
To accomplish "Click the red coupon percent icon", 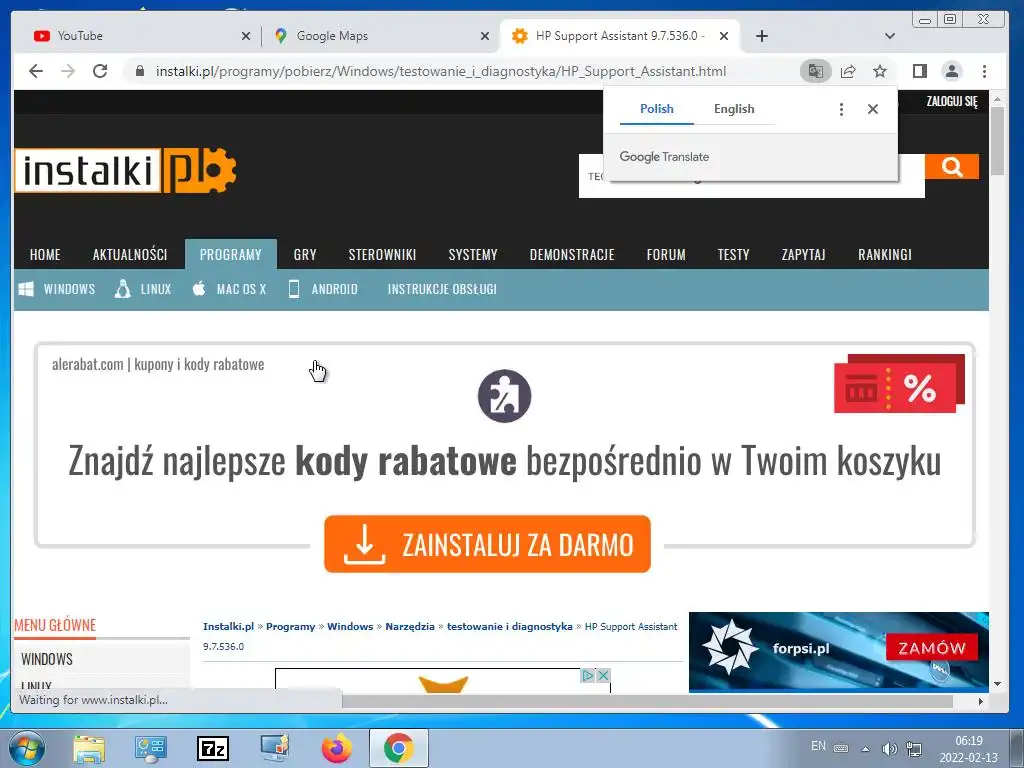I will 899,384.
